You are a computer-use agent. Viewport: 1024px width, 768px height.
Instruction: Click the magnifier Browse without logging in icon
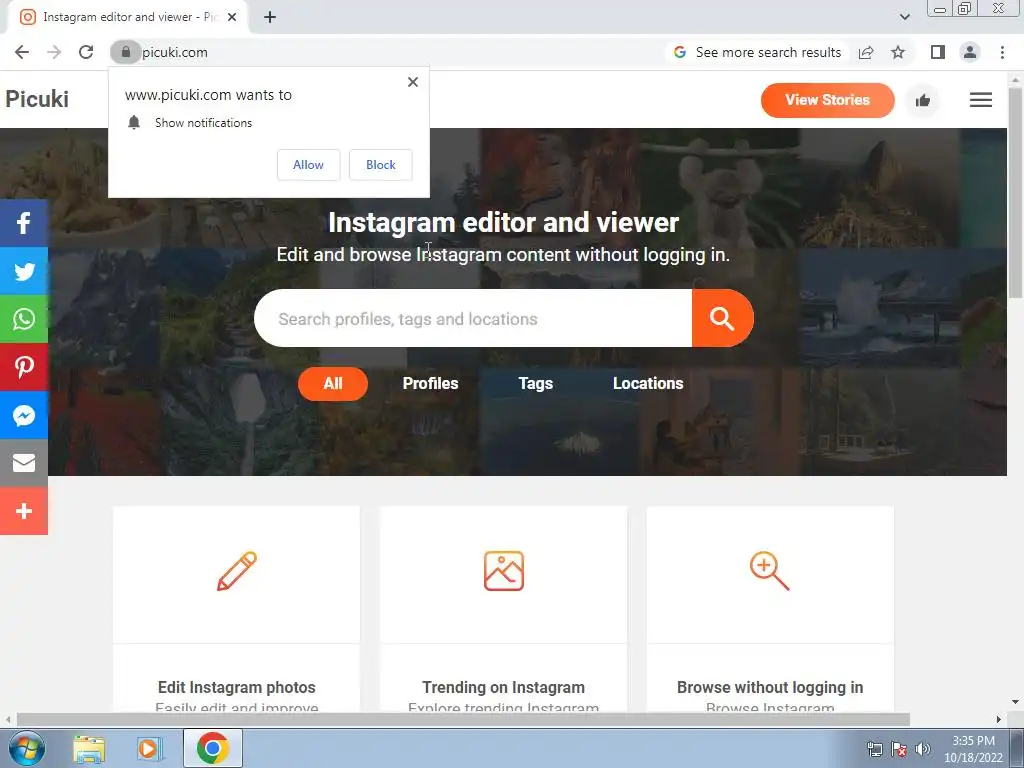coord(769,571)
